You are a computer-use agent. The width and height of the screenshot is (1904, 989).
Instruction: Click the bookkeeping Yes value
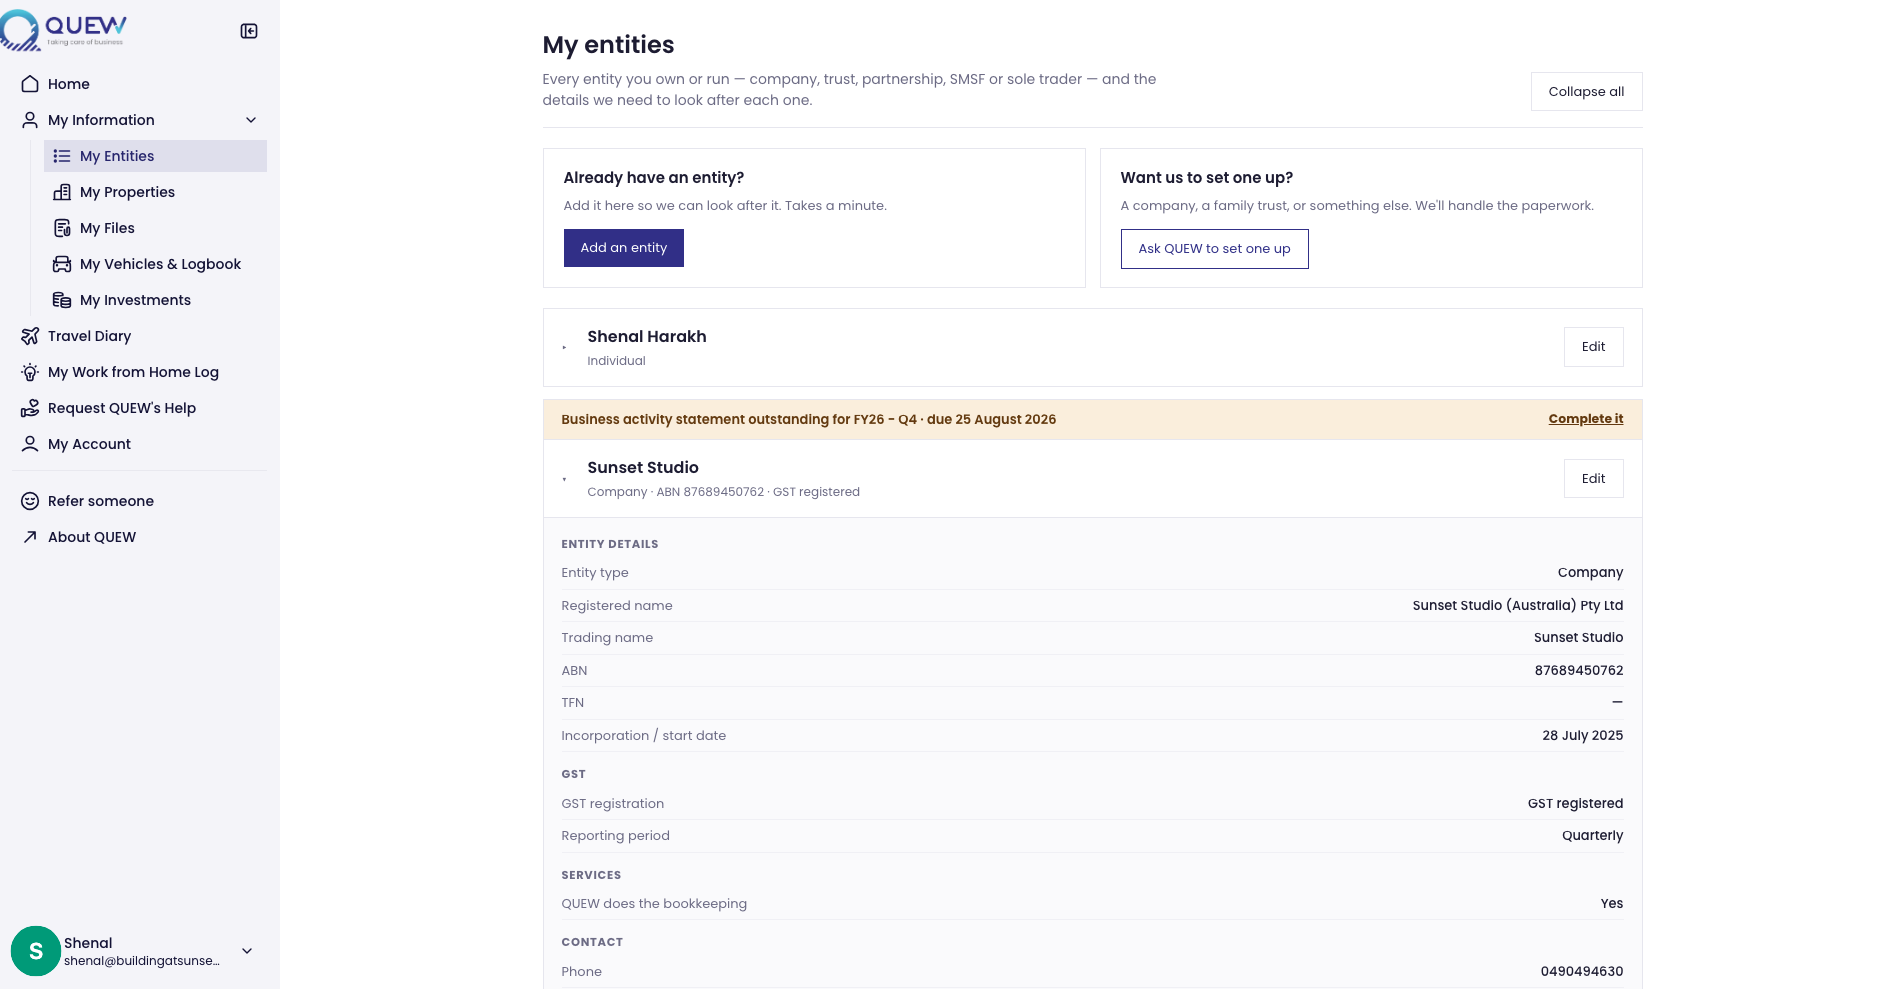pos(1612,903)
